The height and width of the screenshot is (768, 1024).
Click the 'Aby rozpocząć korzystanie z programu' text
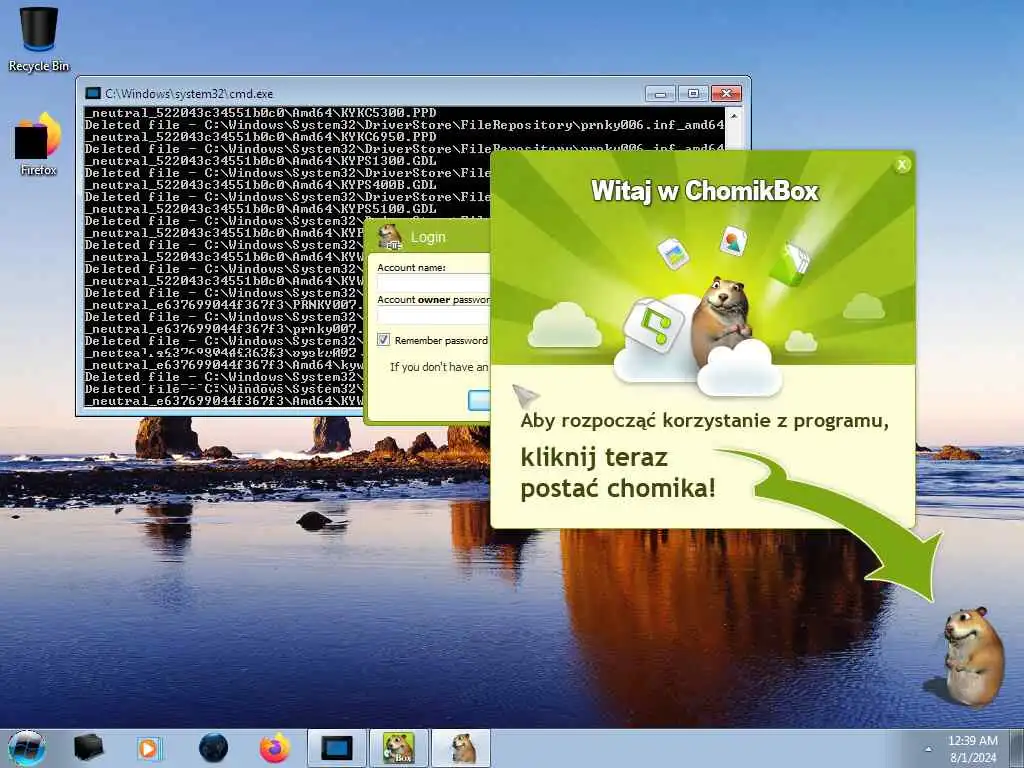click(705, 421)
